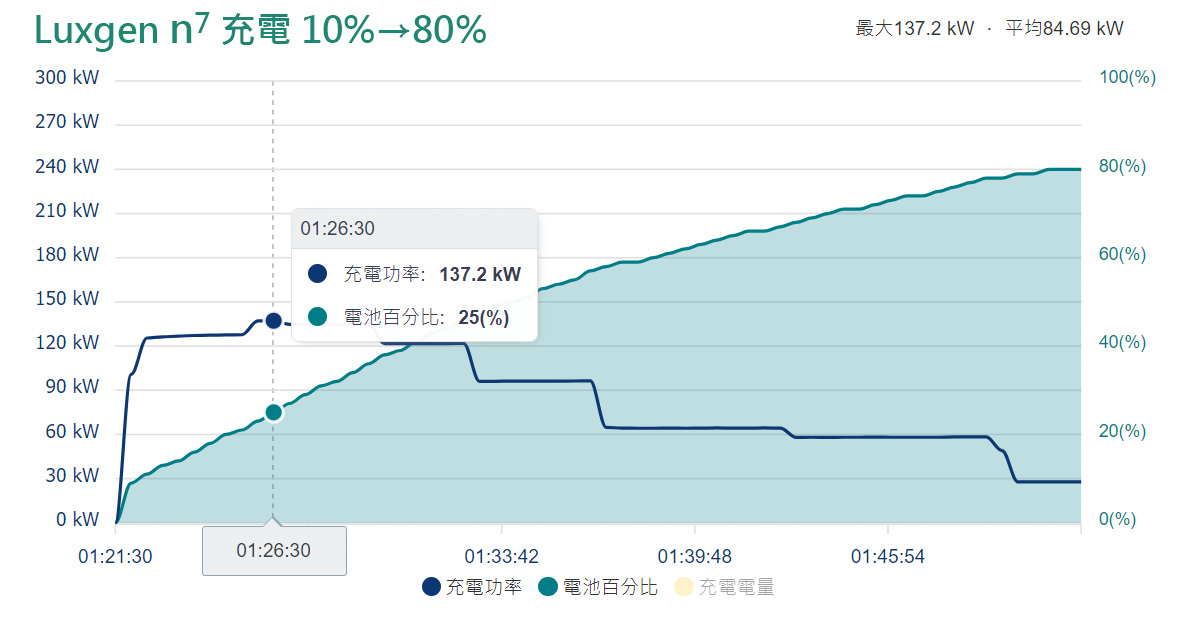The width and height of the screenshot is (1180, 620).
Task: Click the 01:45:54 time axis label
Action: [x=888, y=556]
